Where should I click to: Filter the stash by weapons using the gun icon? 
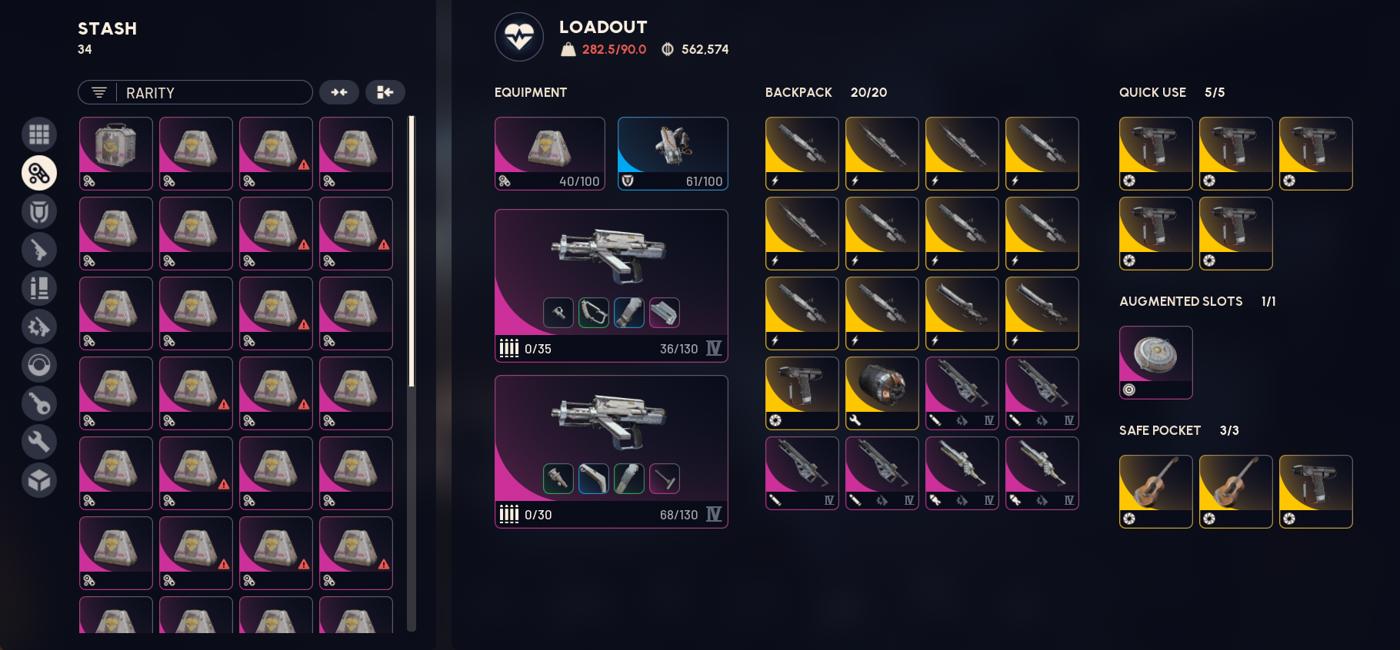39,250
